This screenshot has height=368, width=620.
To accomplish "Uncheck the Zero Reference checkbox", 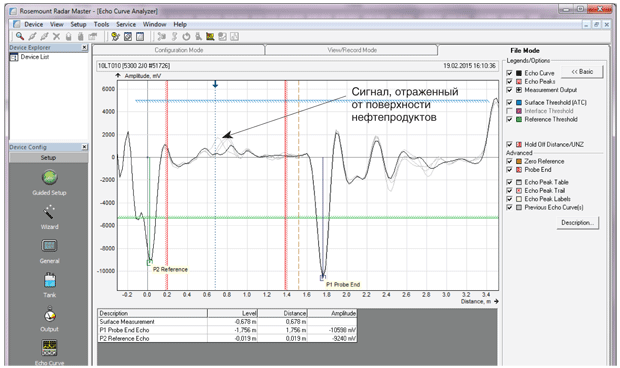I will (x=509, y=161).
